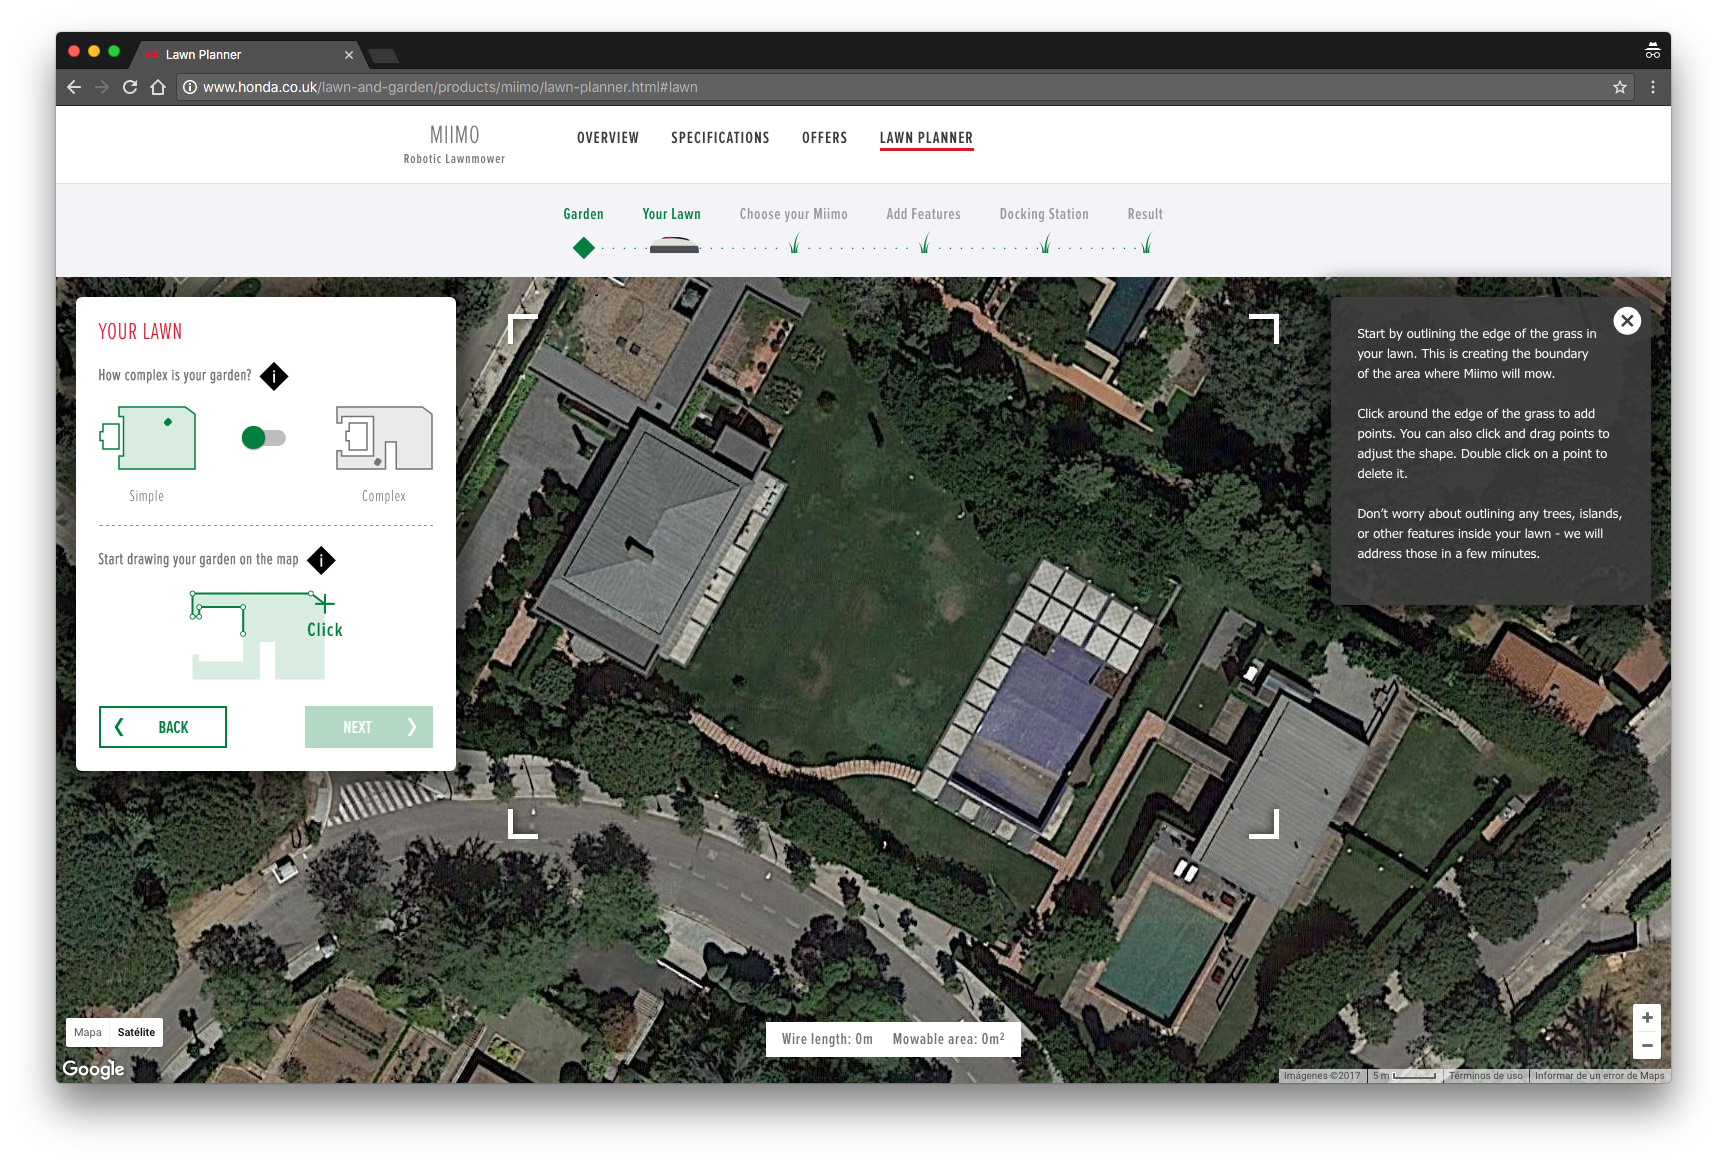Switch map to Mapa view
Screen dimensions: 1727x1163
88,1032
